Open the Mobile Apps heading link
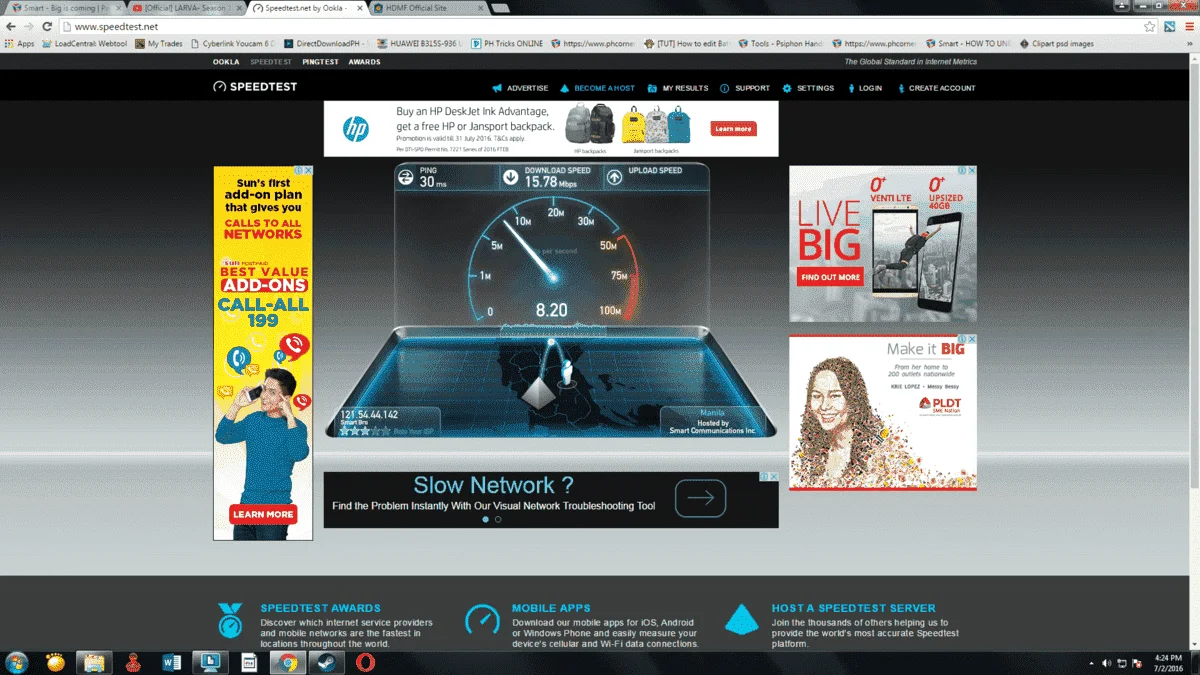The image size is (1200, 675). (551, 608)
